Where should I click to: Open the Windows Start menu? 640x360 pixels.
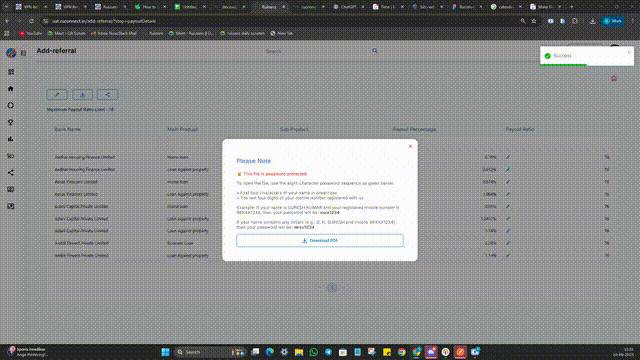[x=165, y=352]
